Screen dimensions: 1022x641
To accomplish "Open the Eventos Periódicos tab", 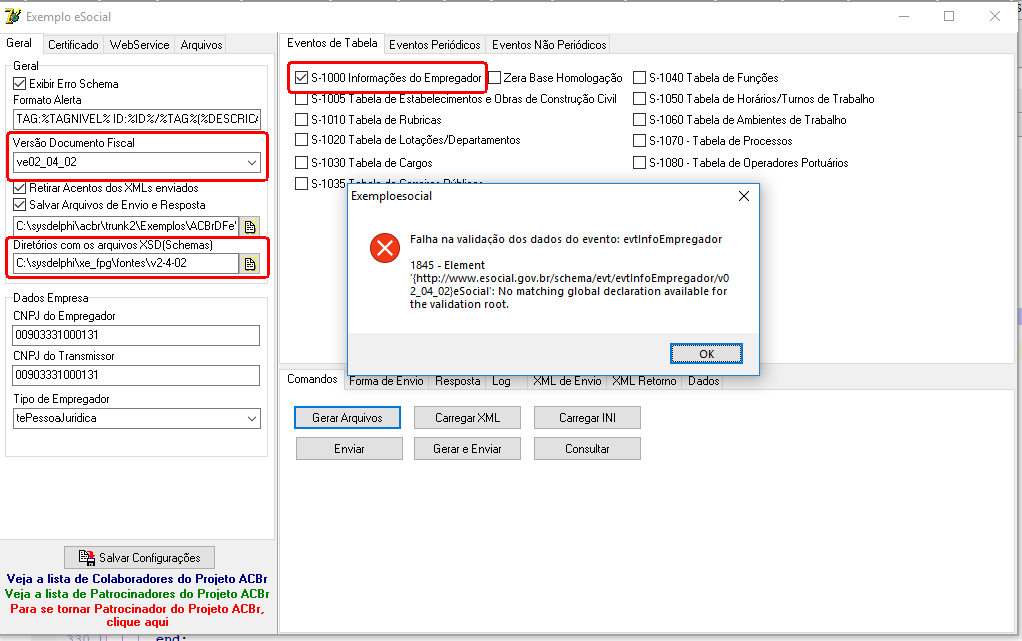I will pyautogui.click(x=435, y=44).
